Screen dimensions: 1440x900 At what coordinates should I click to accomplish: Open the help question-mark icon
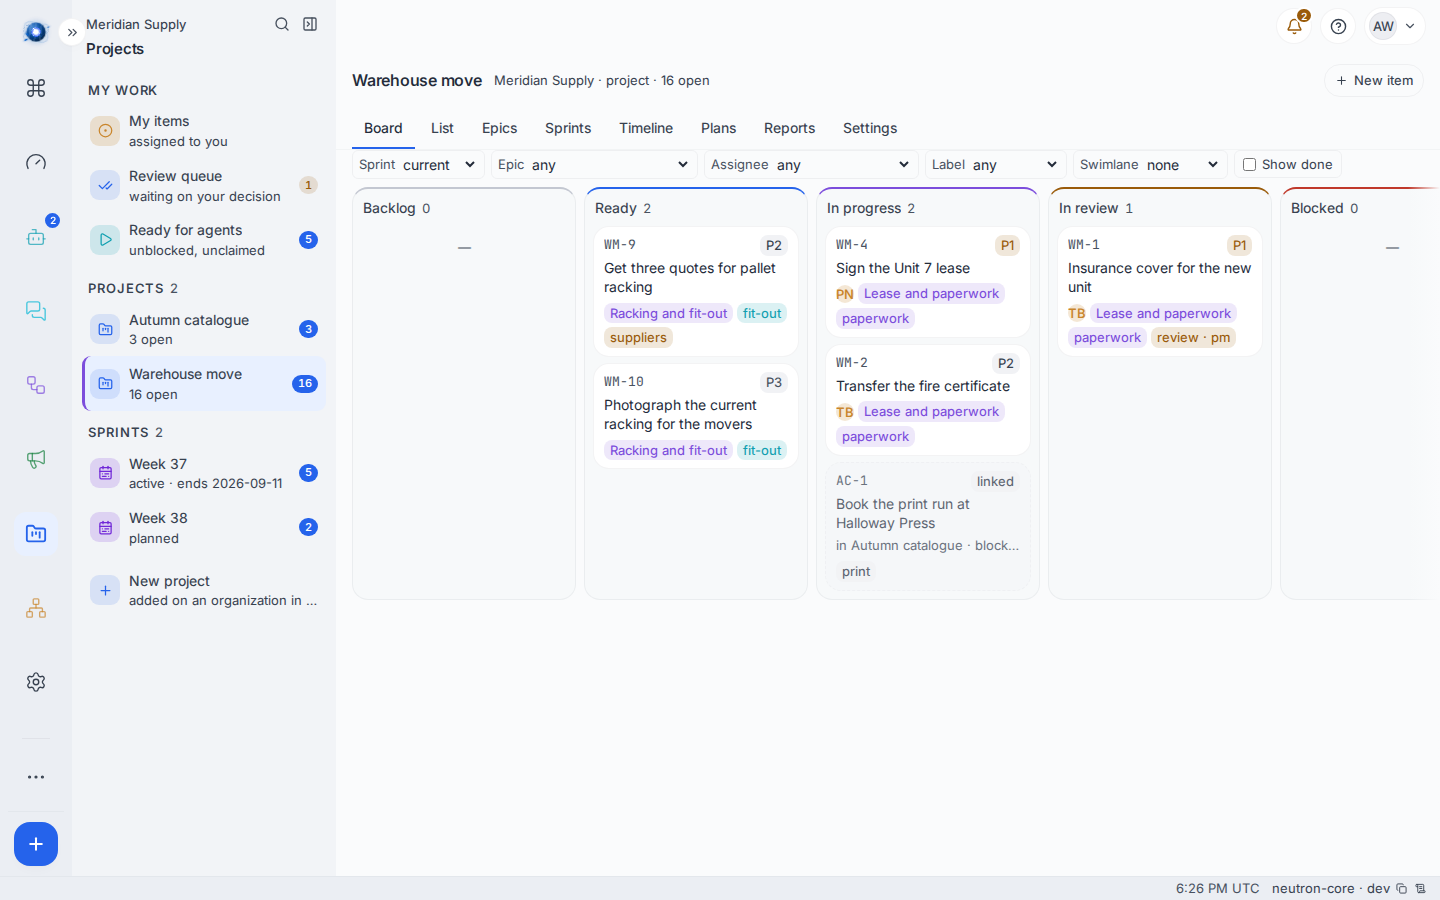pos(1338,26)
